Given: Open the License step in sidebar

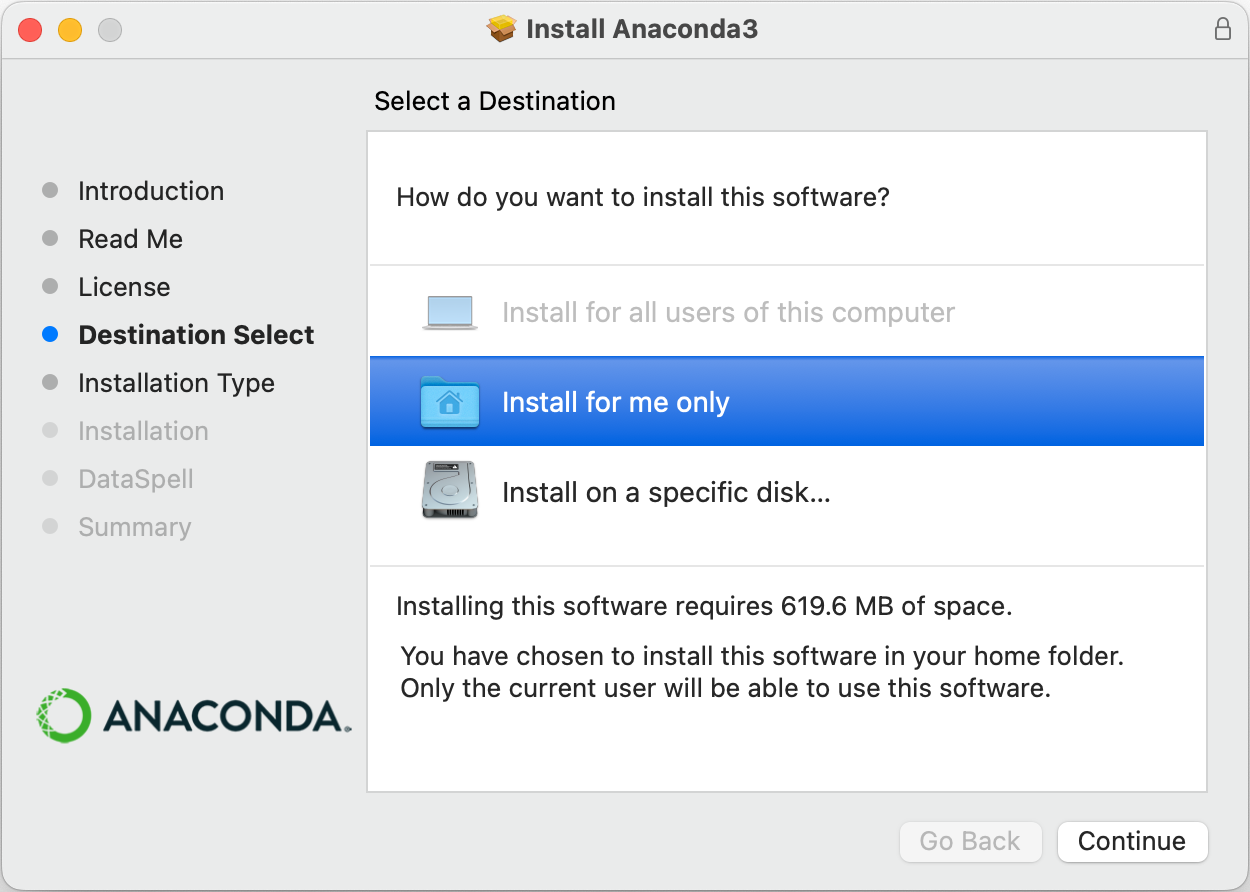Looking at the screenshot, I should (x=124, y=287).
